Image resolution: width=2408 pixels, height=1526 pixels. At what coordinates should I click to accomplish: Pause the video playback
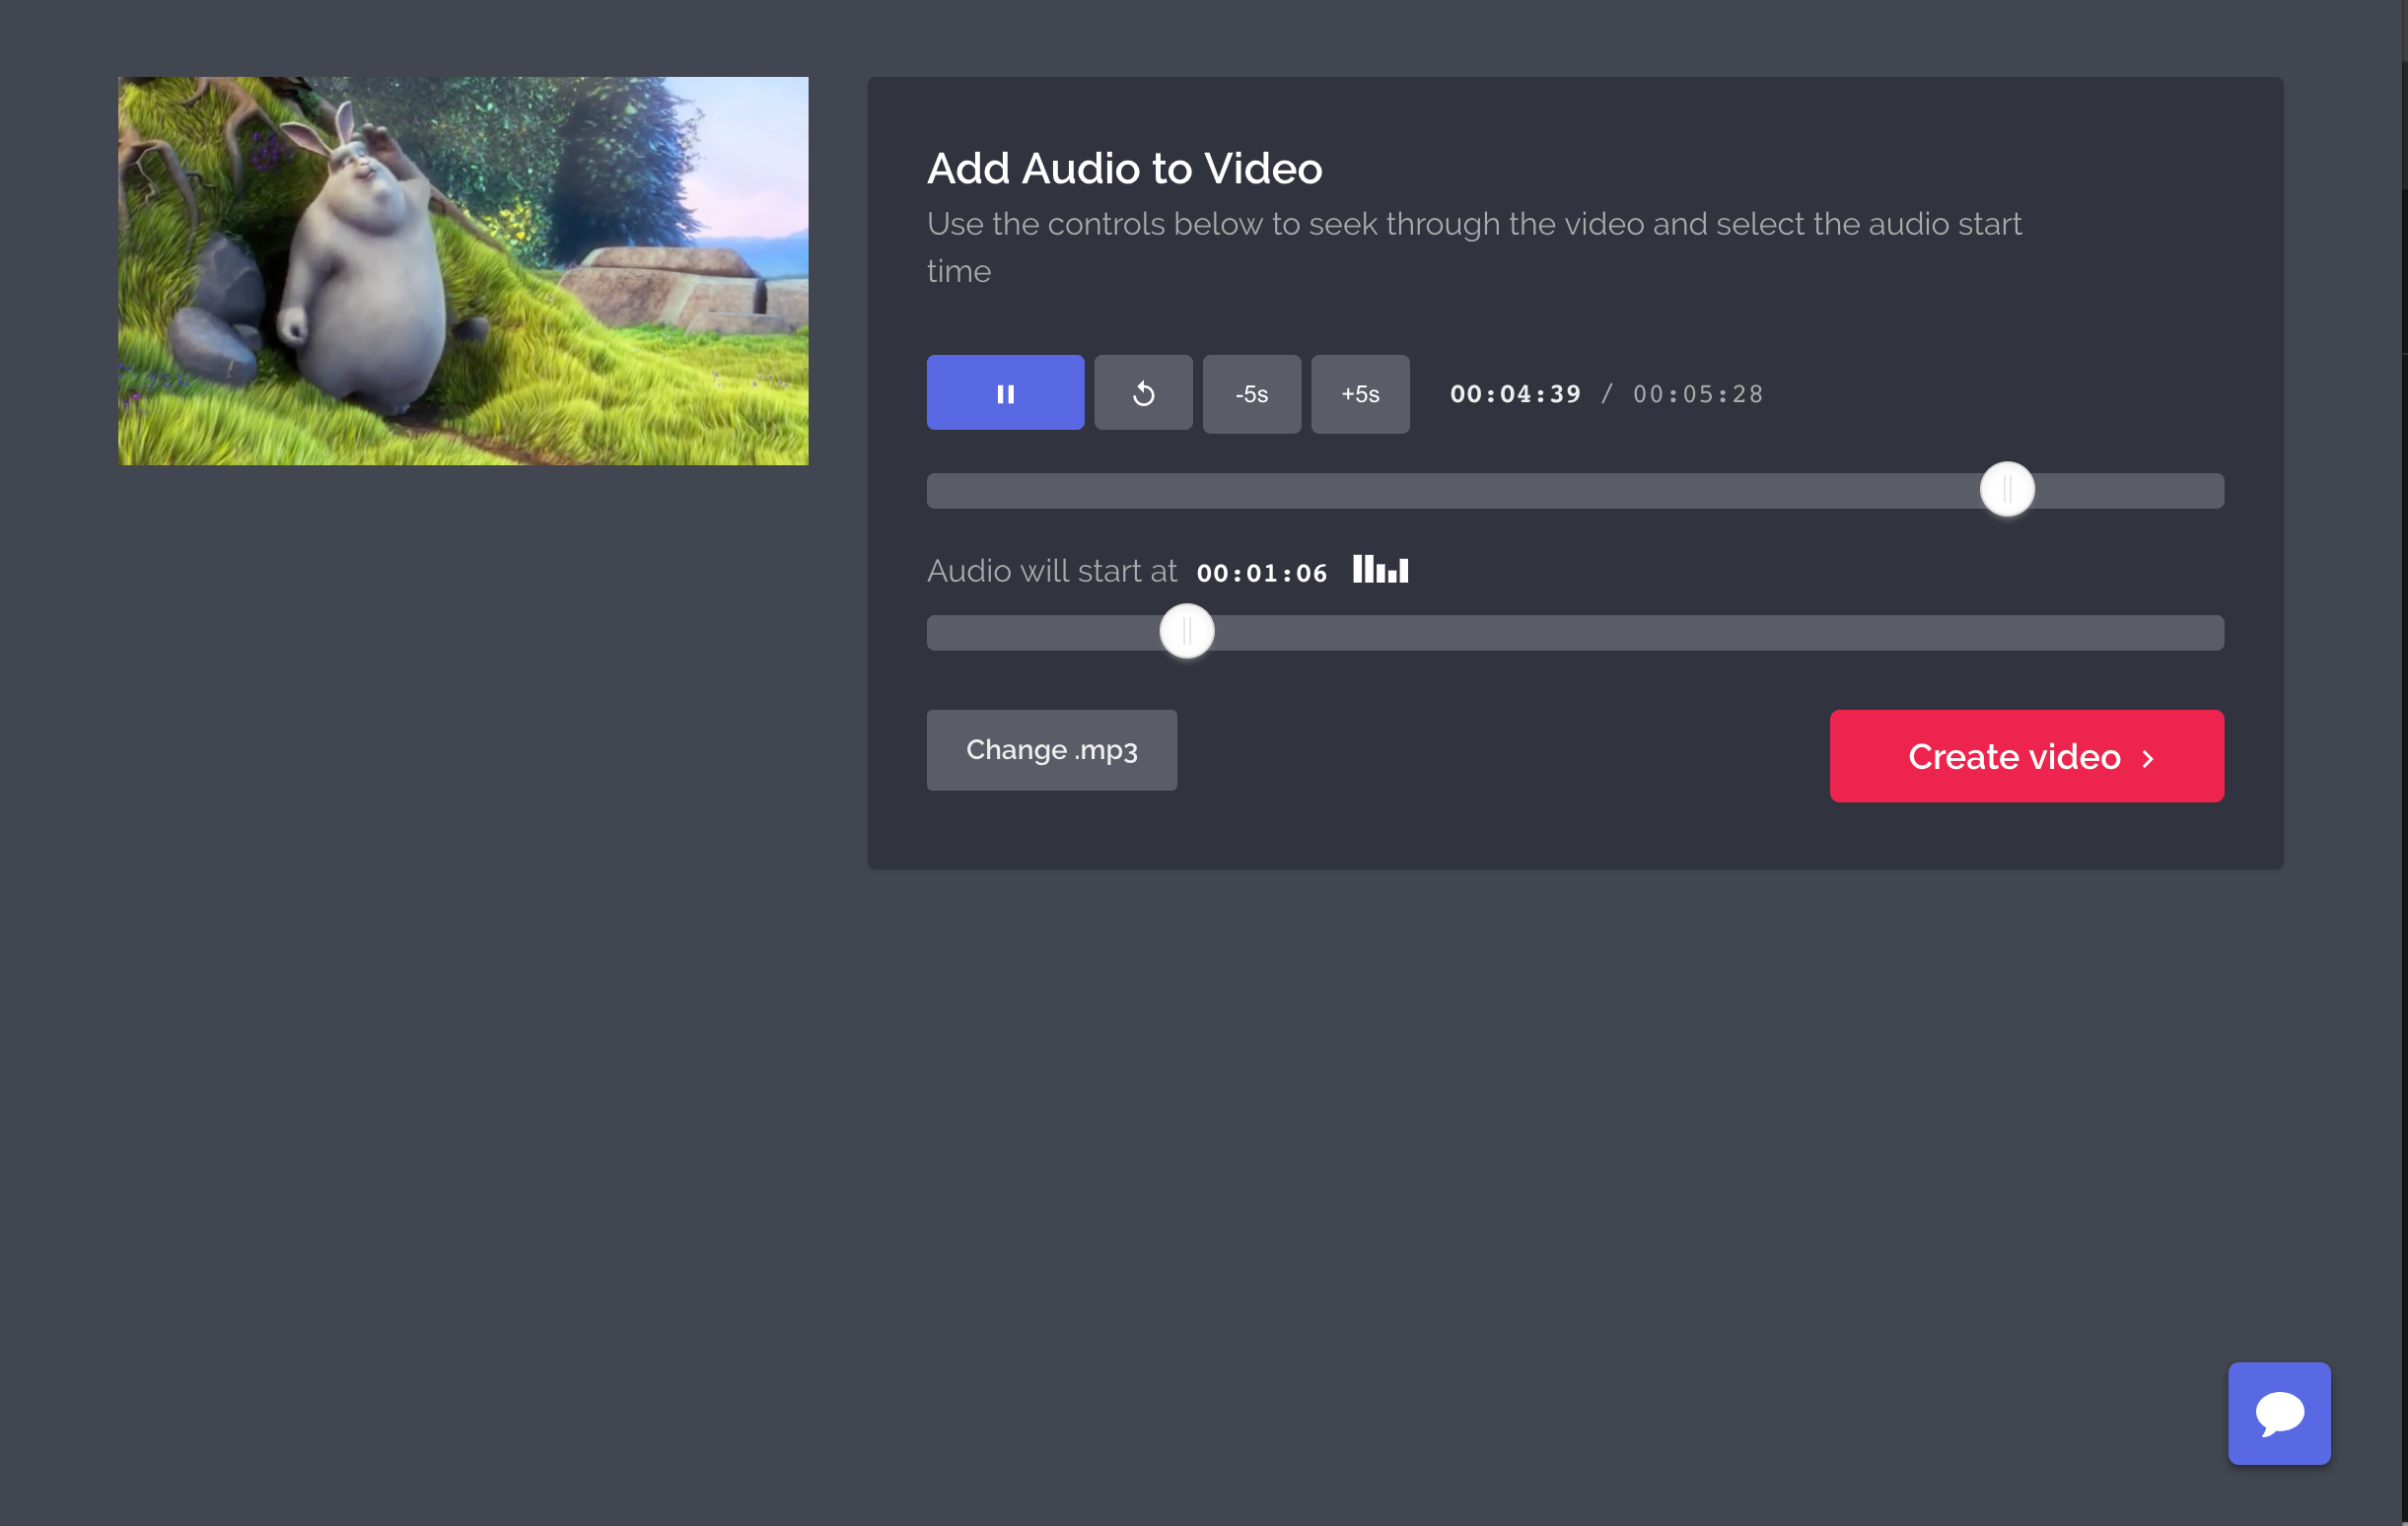[1005, 393]
